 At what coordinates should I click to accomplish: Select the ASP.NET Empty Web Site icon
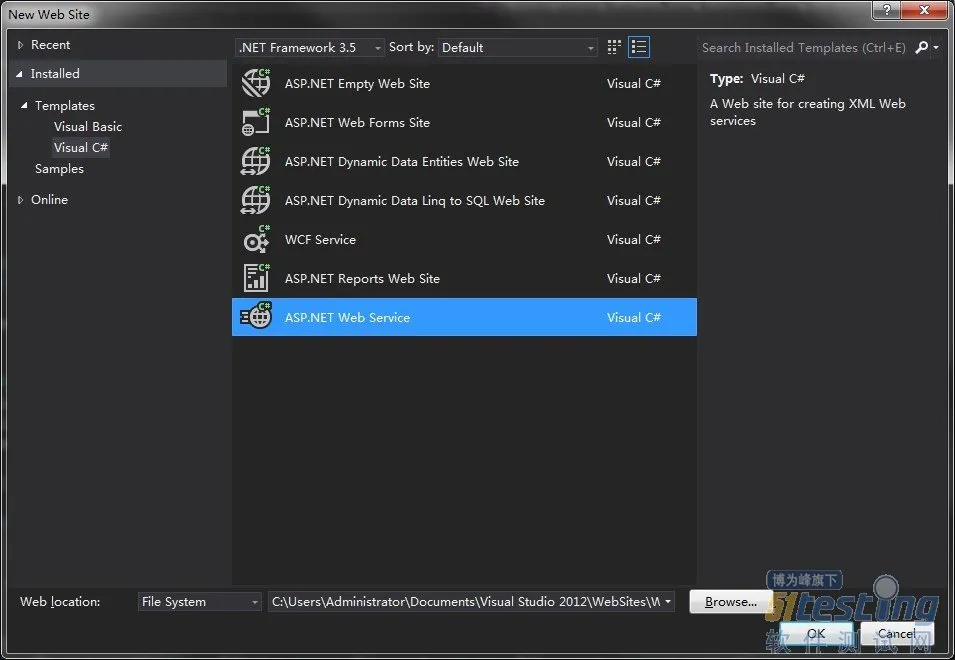coord(256,83)
